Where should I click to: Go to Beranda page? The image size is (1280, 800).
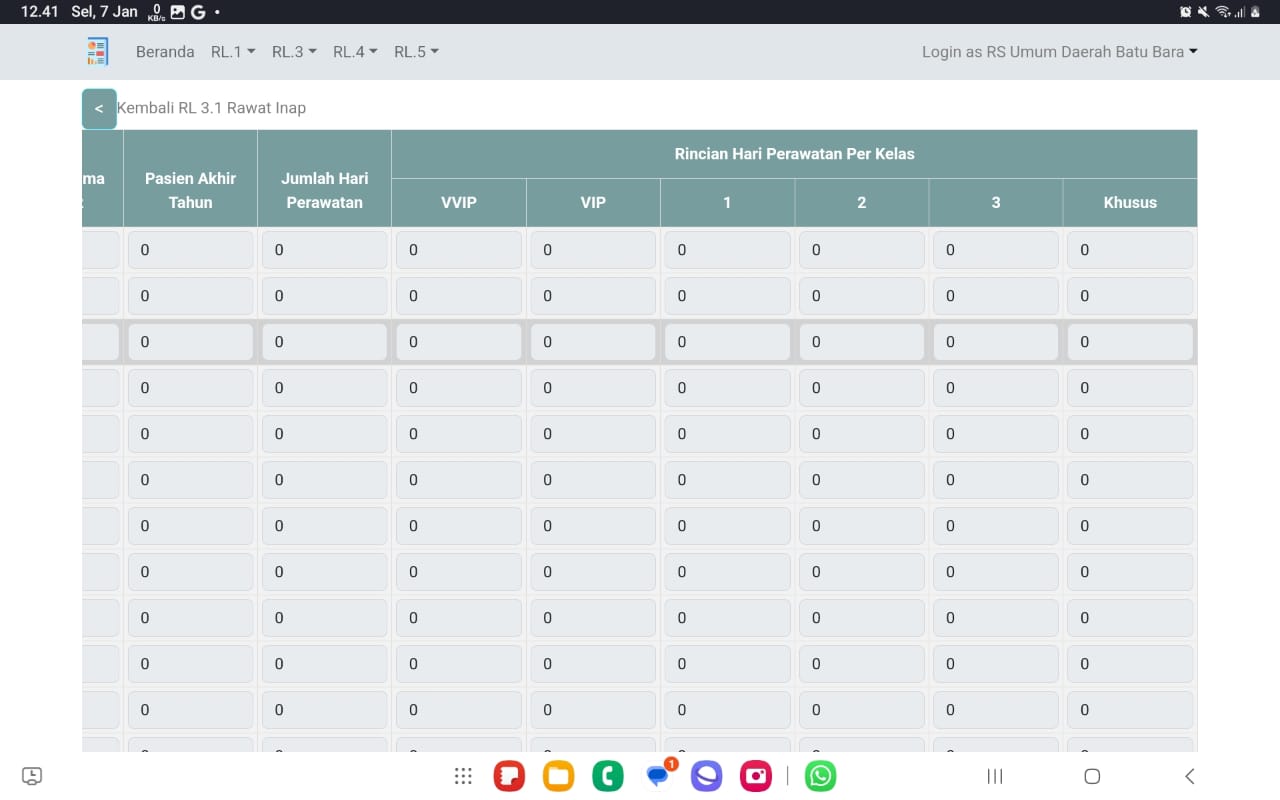pyautogui.click(x=165, y=52)
